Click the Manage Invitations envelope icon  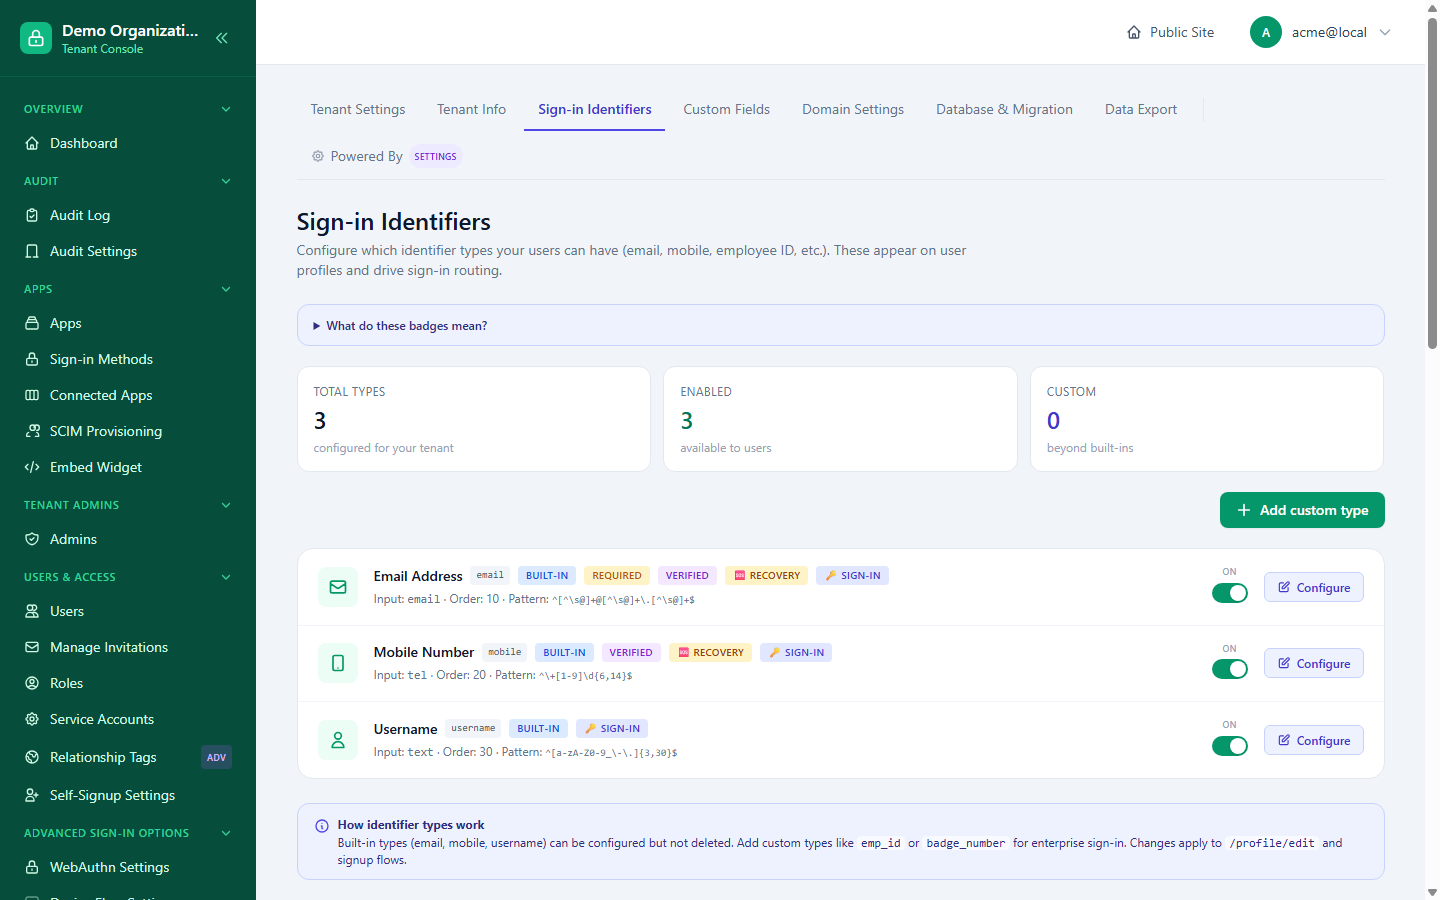point(32,647)
